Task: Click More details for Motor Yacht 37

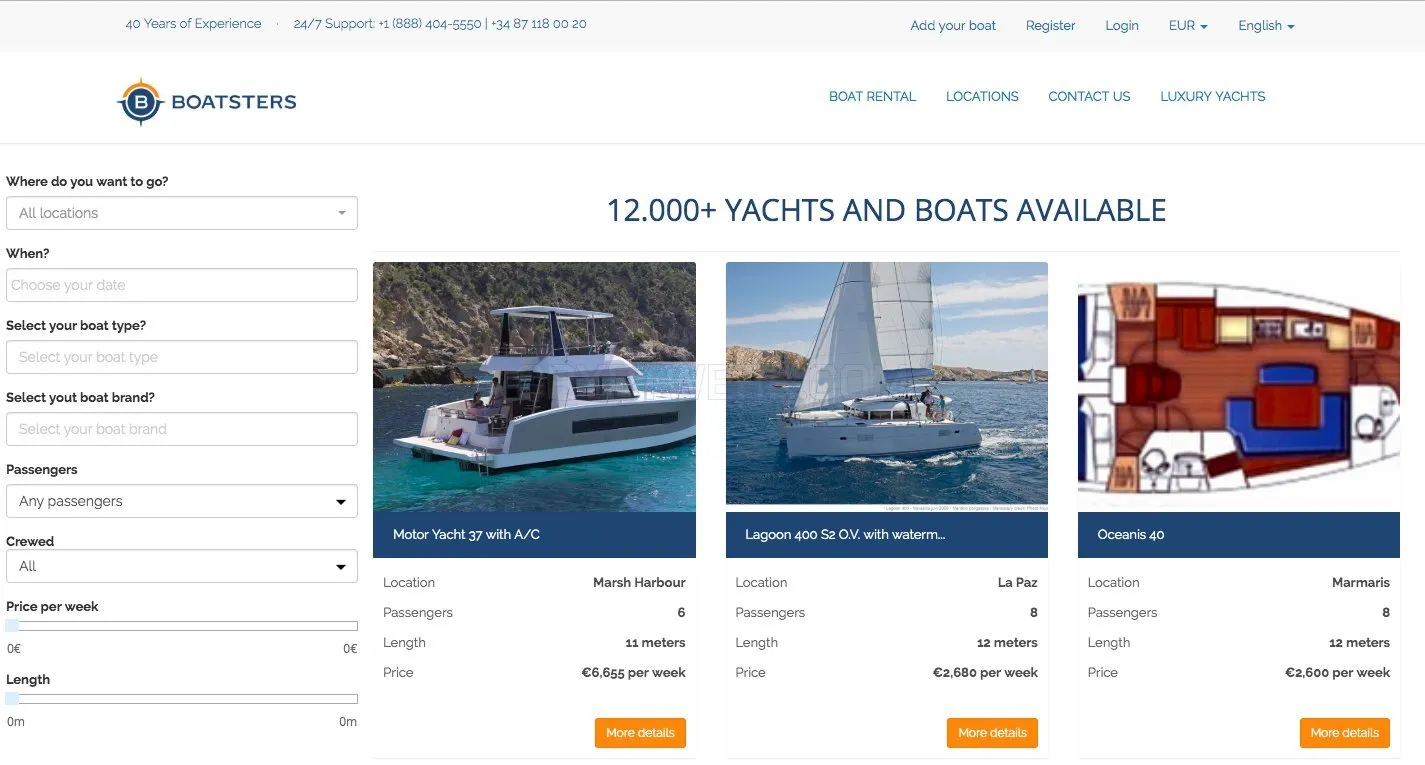Action: [640, 733]
